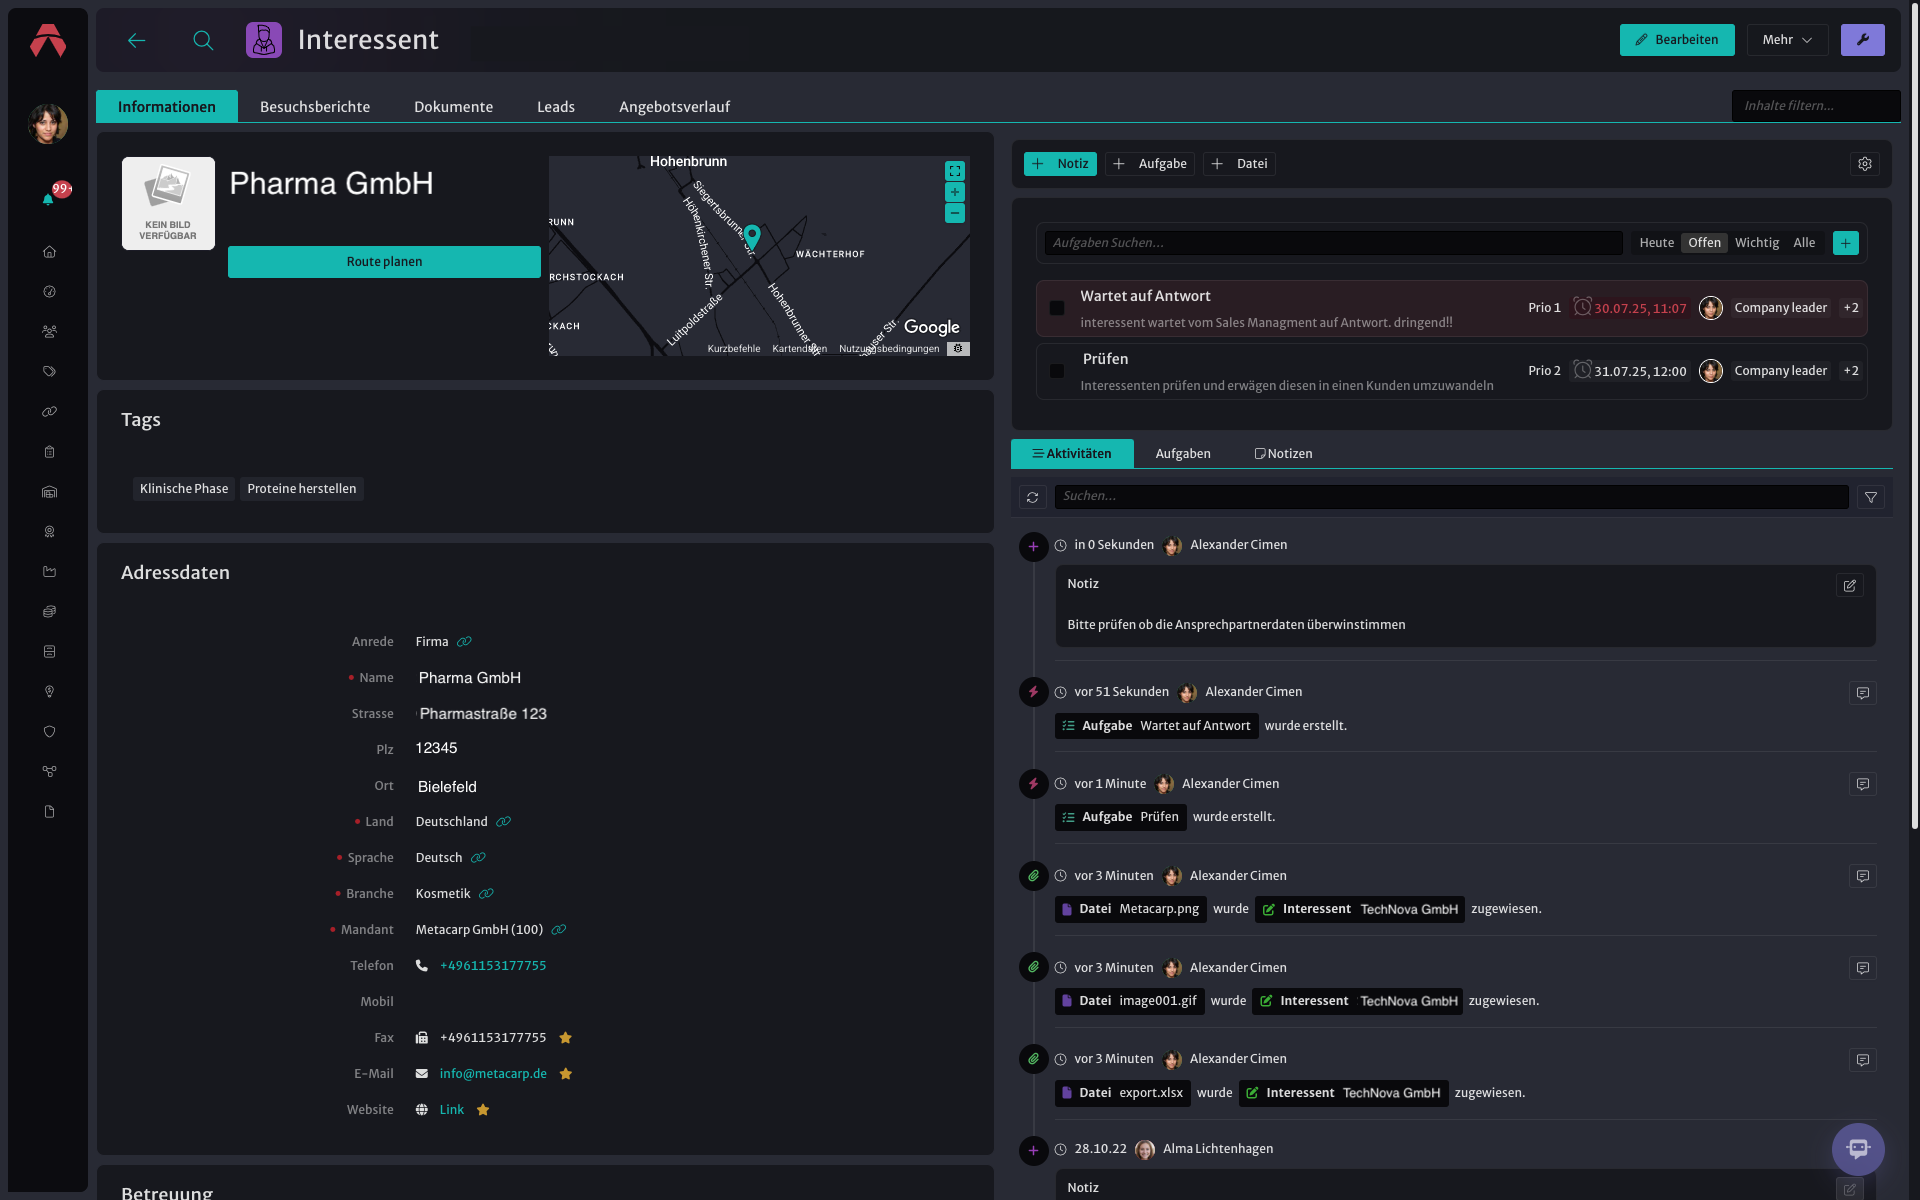Open the contacts group icon in sidebar
This screenshot has width=1920, height=1200.
coord(49,332)
